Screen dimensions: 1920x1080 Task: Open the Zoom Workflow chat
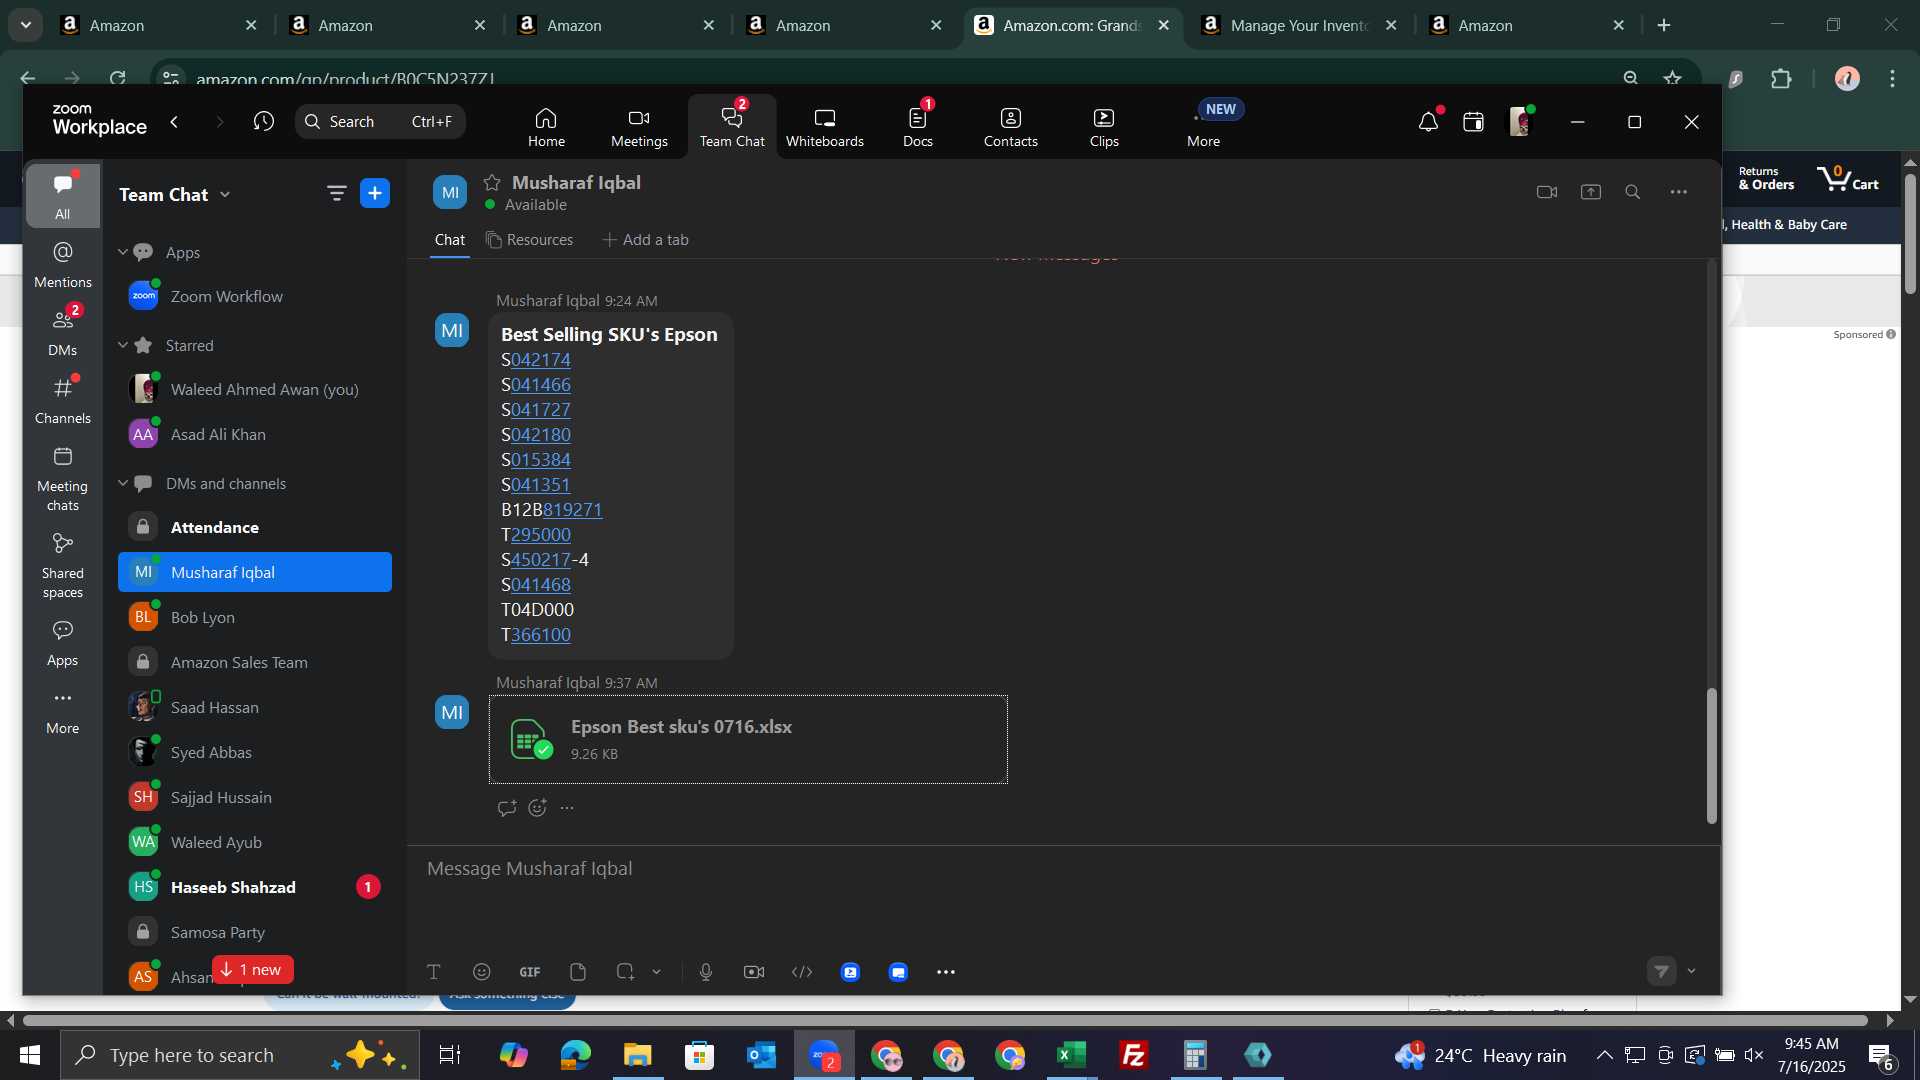click(x=255, y=296)
